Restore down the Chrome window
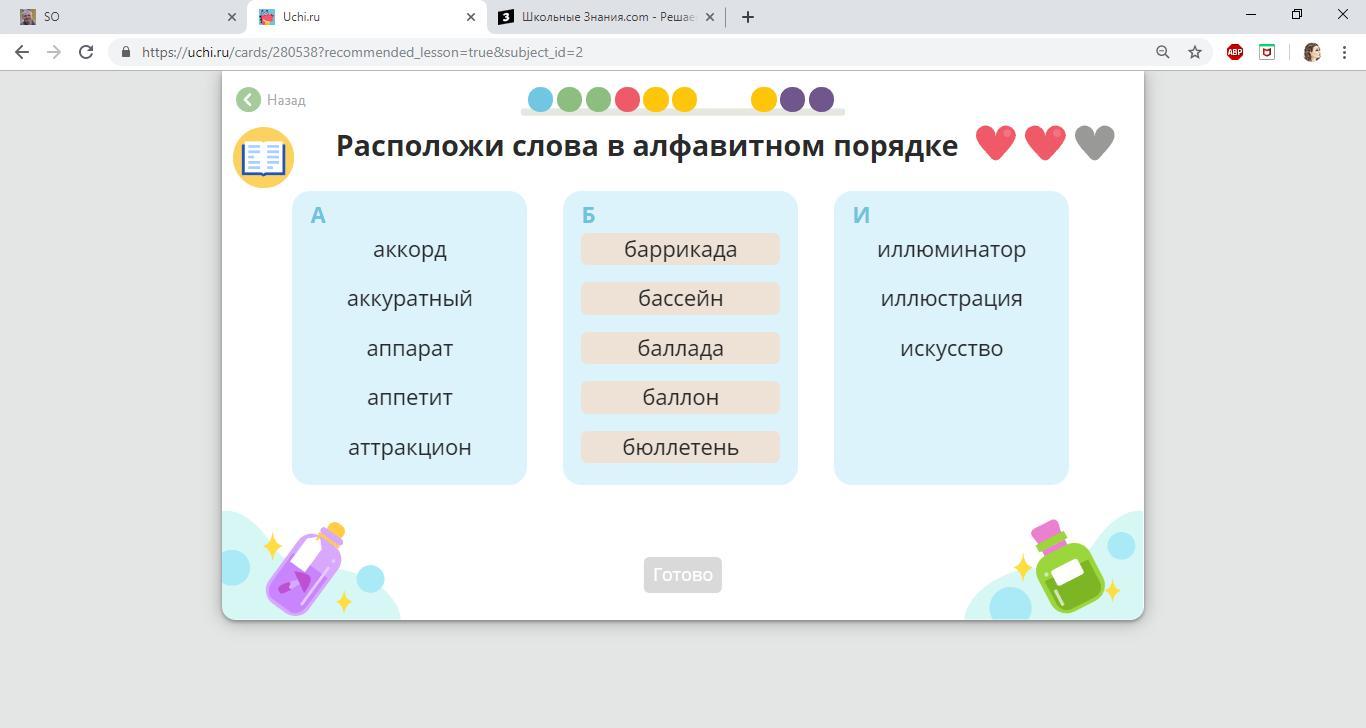This screenshot has height=728, width=1366. [1297, 14]
